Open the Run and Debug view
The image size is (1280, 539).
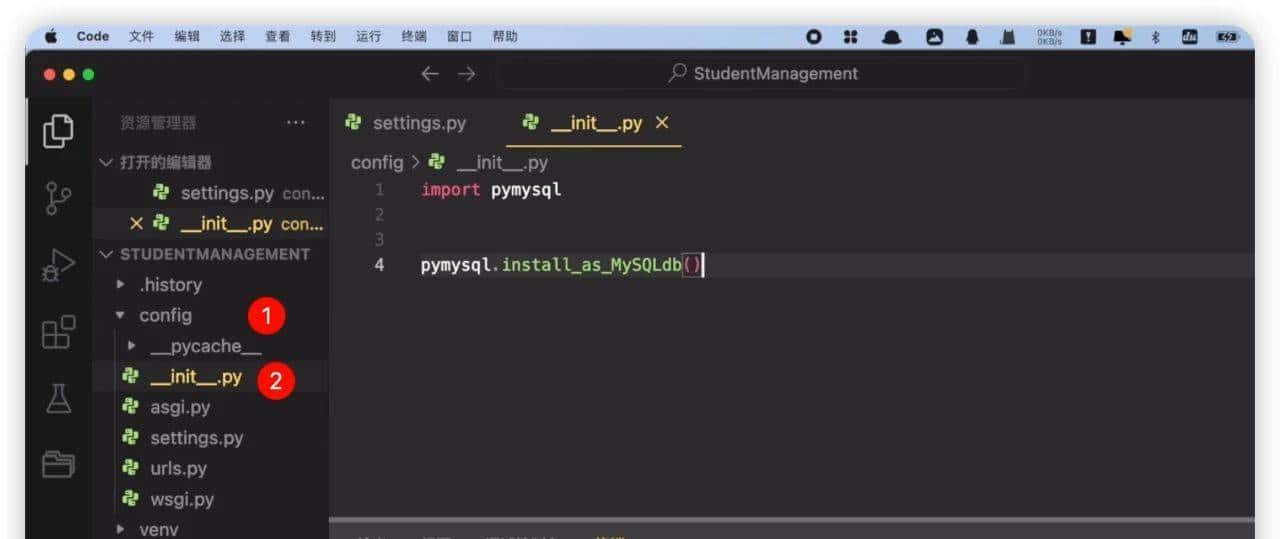58,266
